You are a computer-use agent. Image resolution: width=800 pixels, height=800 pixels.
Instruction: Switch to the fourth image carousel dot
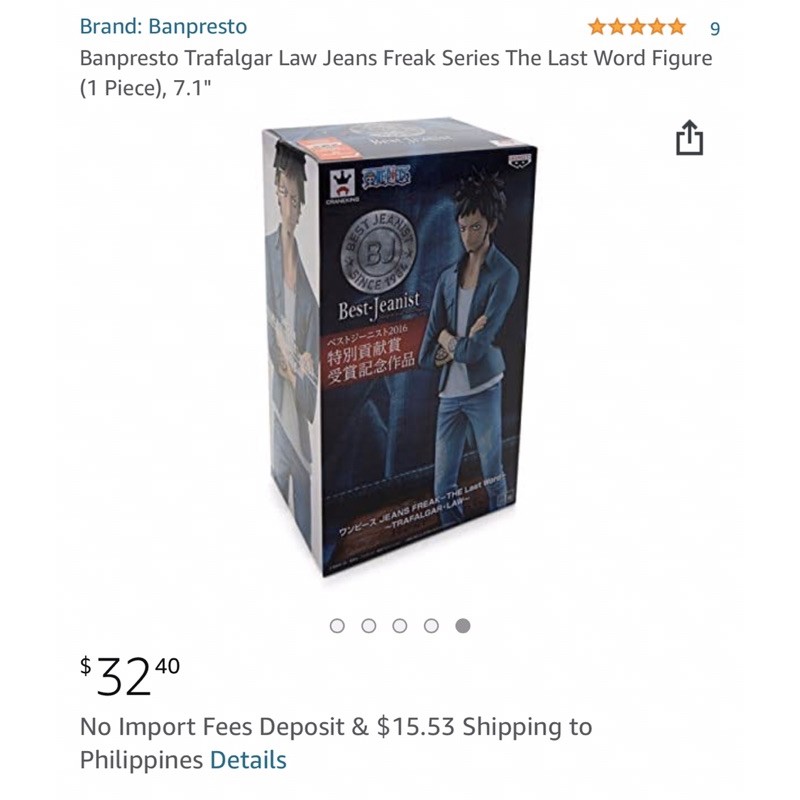(x=431, y=626)
